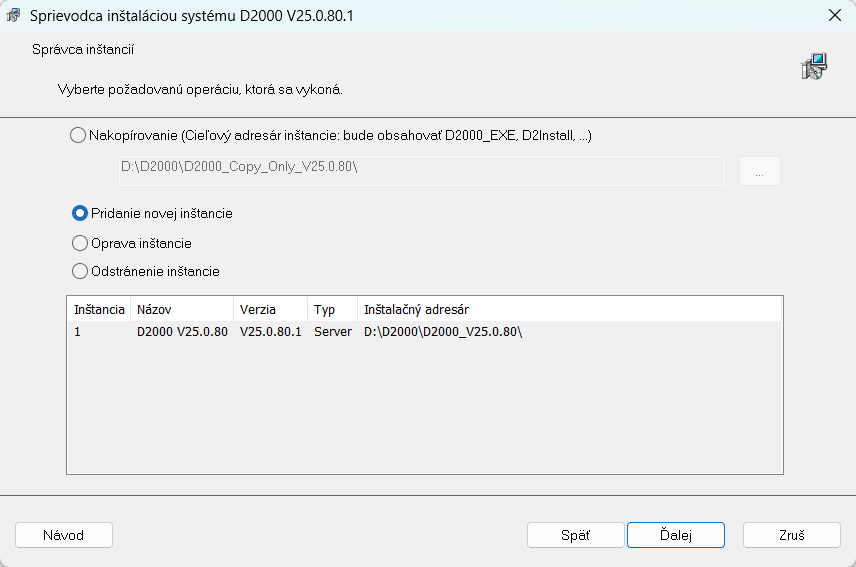
Task: Choose the Oprava inštancie radio button
Action: (80, 243)
